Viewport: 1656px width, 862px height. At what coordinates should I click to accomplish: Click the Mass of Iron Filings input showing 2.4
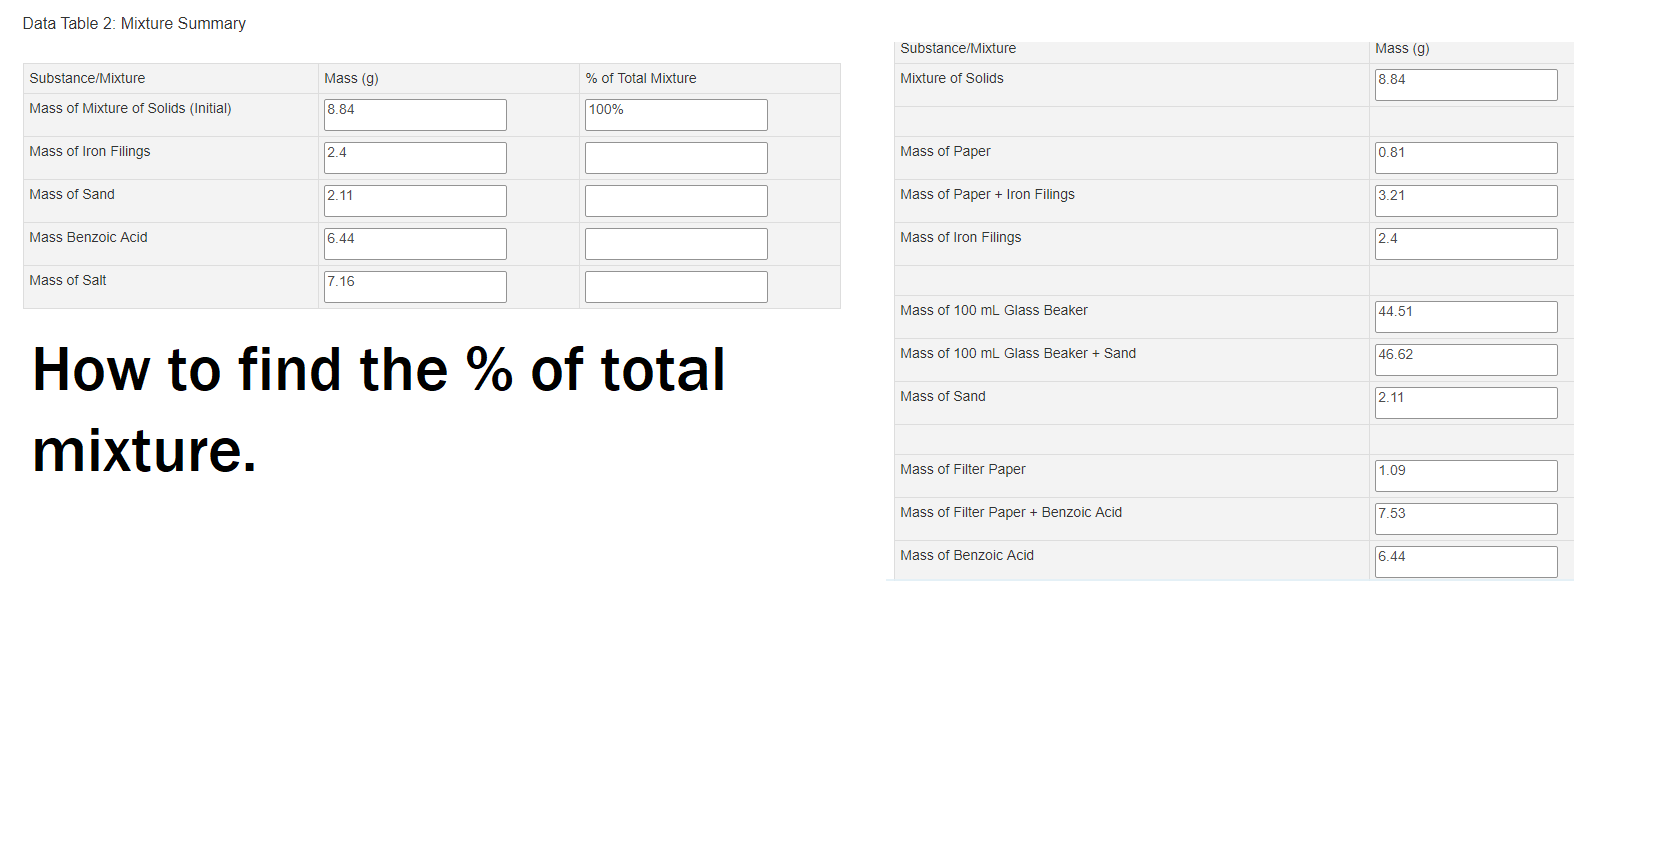(x=414, y=157)
